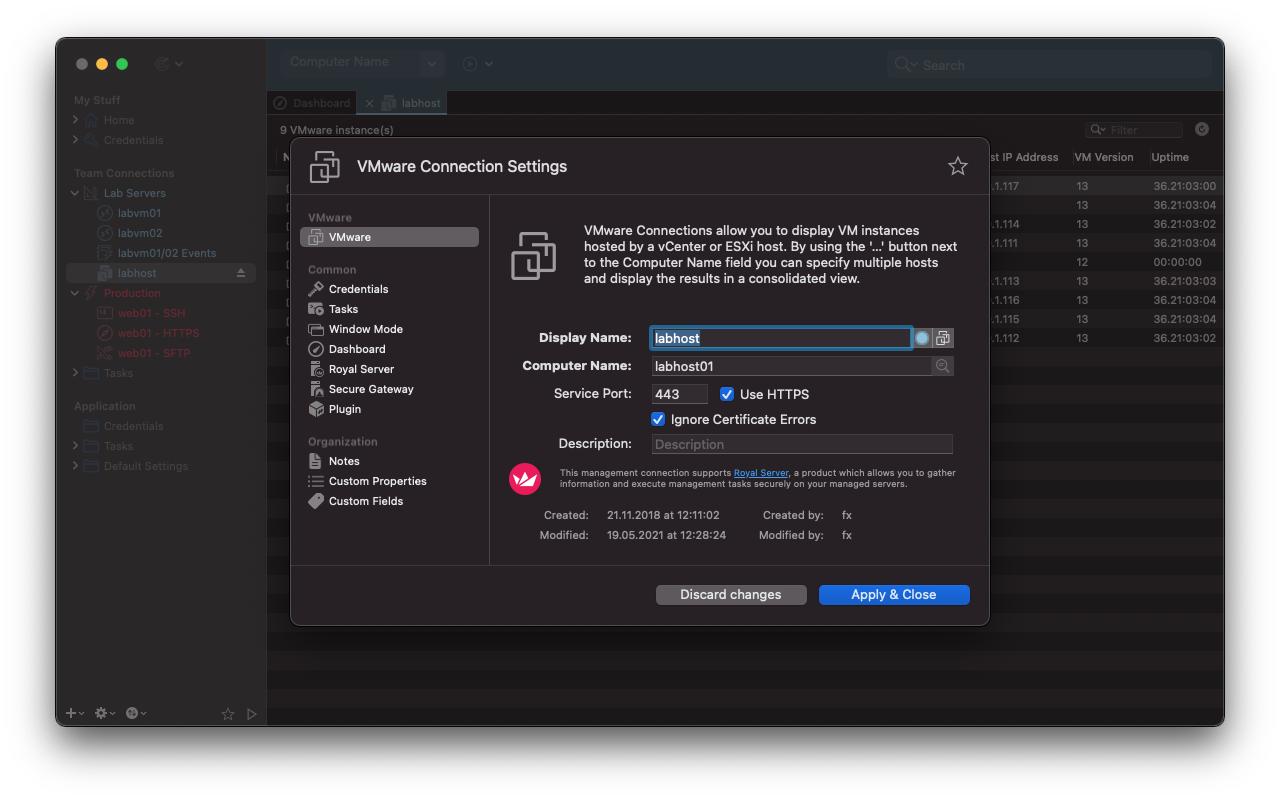Click the star favorite icon in dialog header
The image size is (1280, 800).
(x=957, y=166)
